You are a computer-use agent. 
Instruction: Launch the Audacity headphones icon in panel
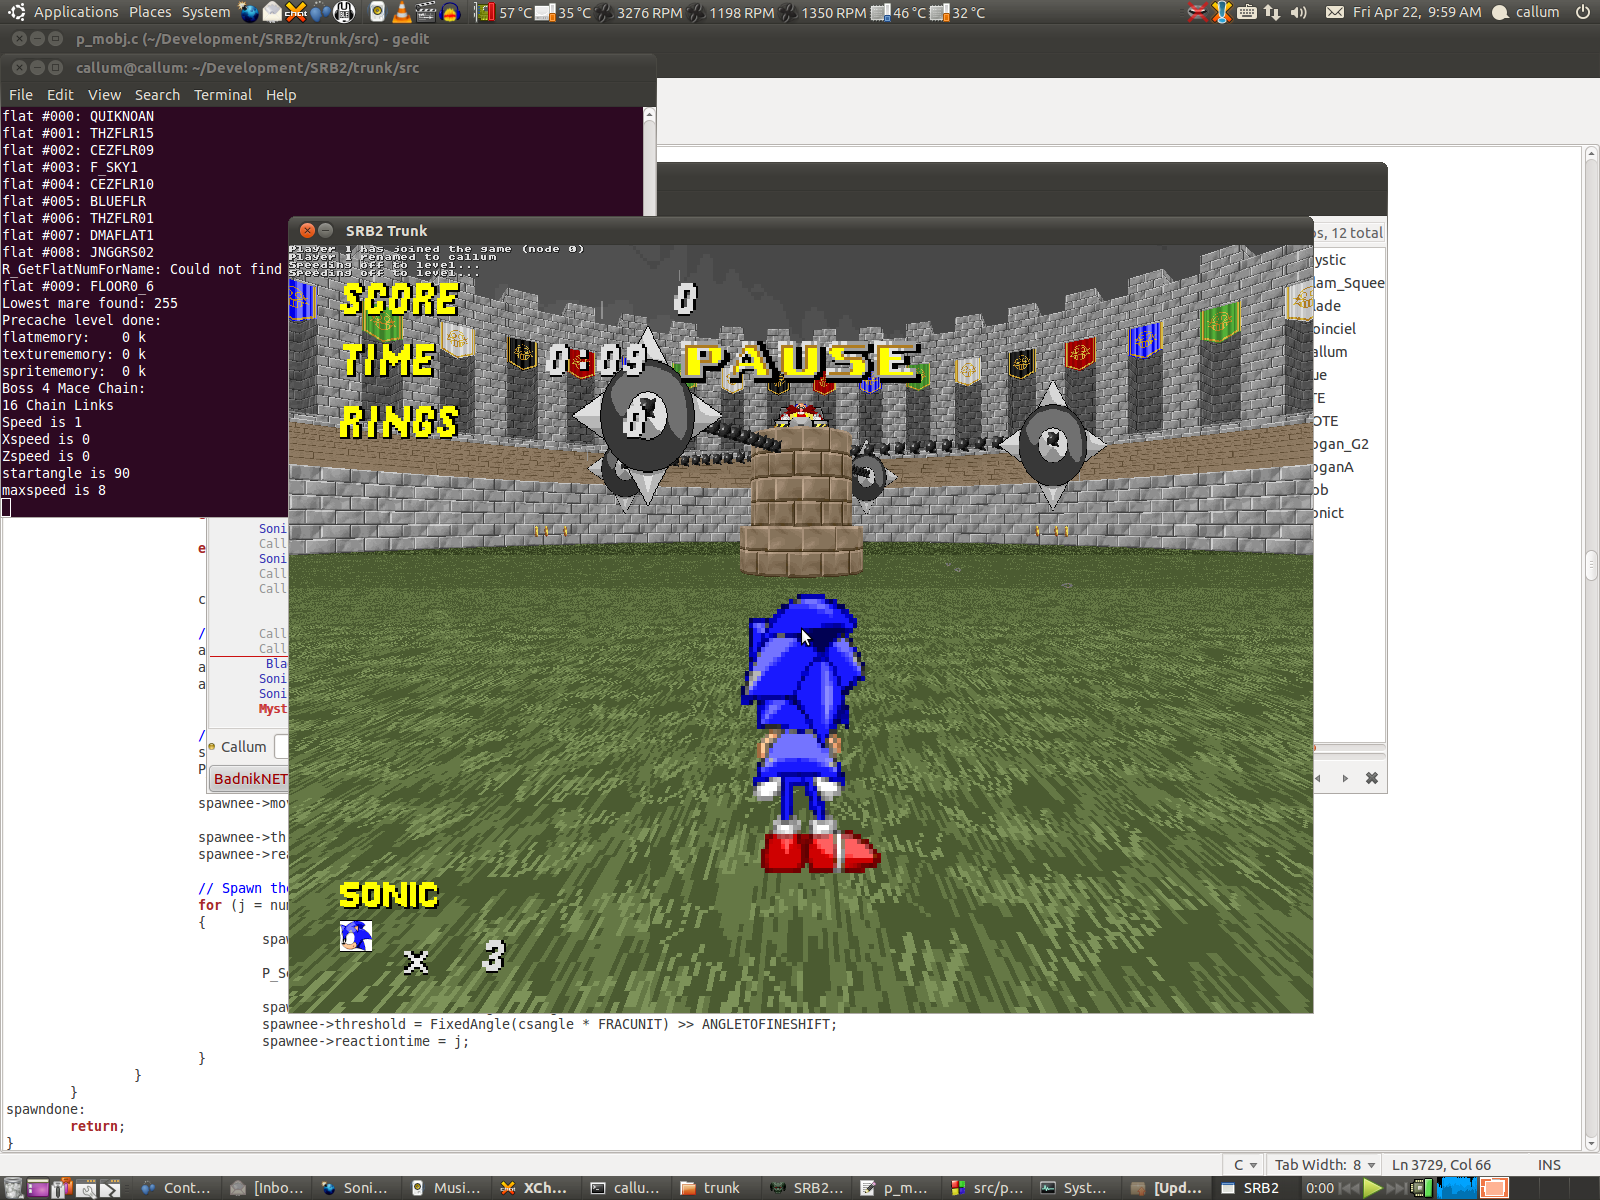pyautogui.click(x=450, y=12)
